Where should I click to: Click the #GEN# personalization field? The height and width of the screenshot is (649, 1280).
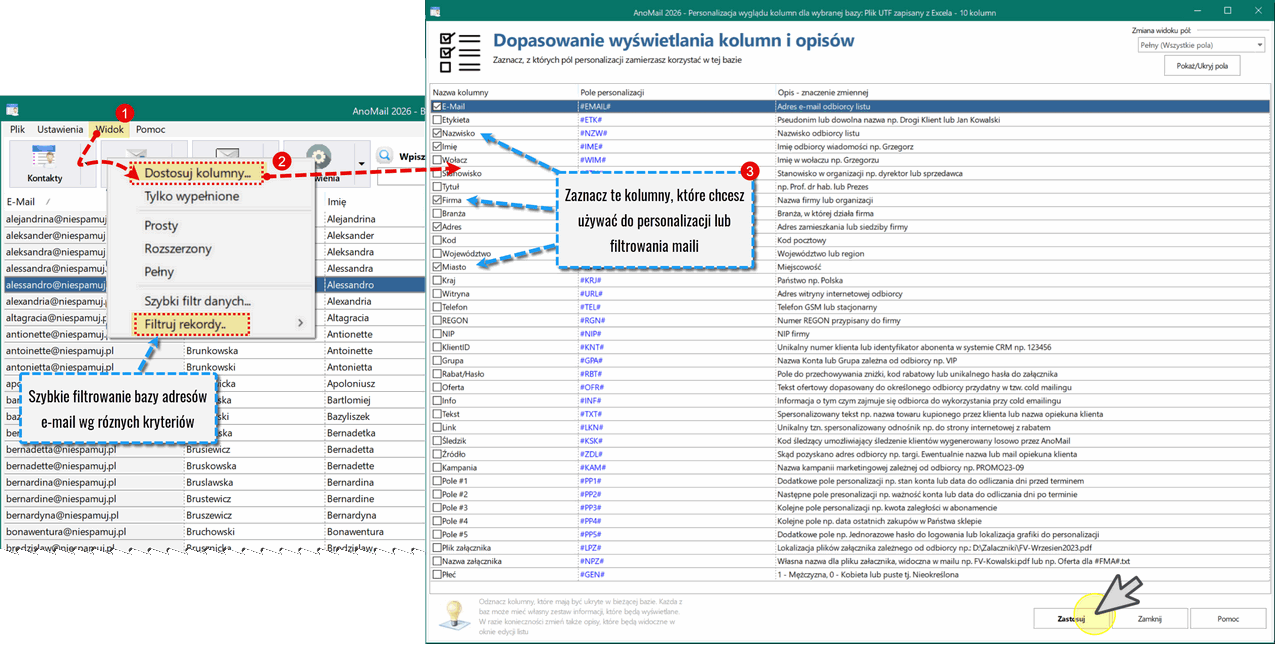pos(592,575)
